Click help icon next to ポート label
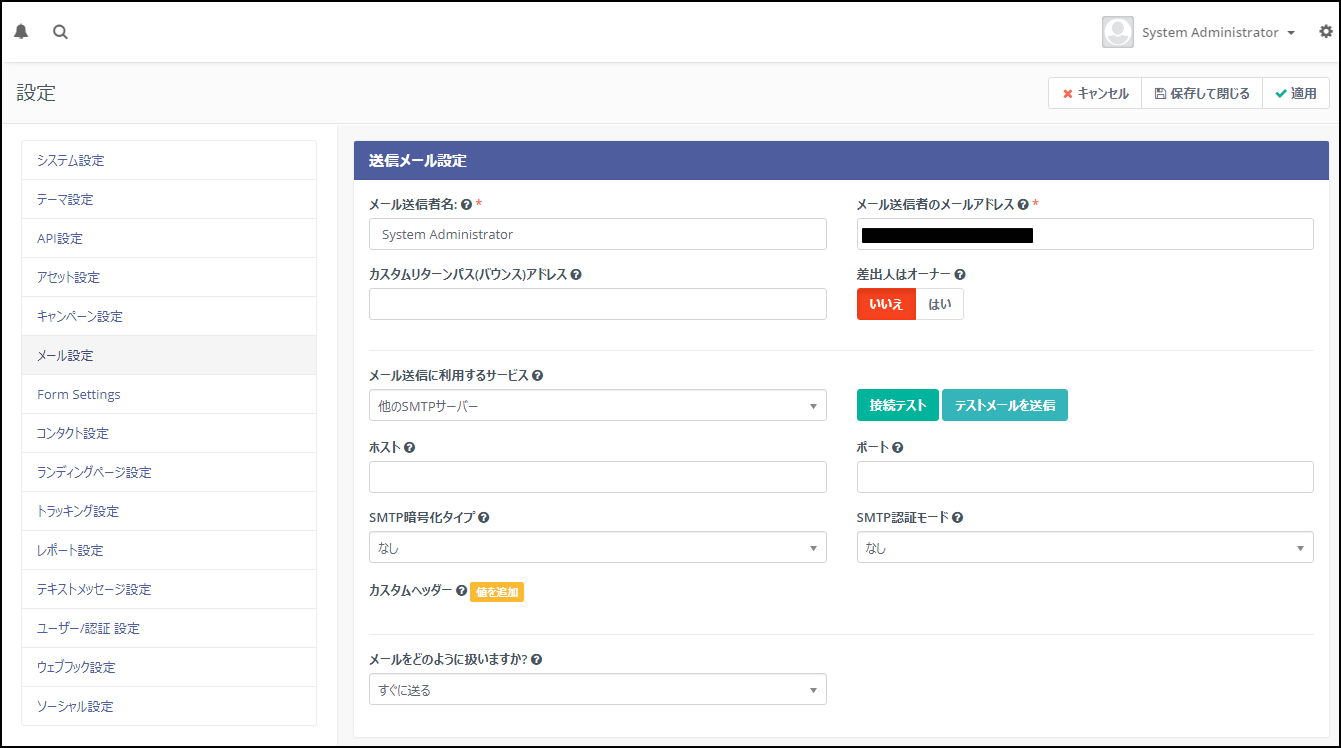This screenshot has height=748, width=1341. click(898, 448)
